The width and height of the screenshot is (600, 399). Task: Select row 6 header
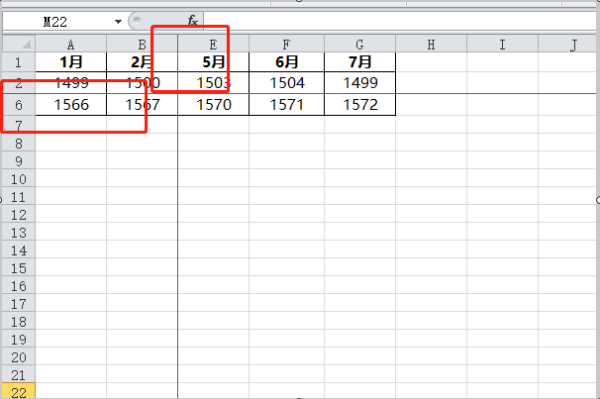click(19, 104)
